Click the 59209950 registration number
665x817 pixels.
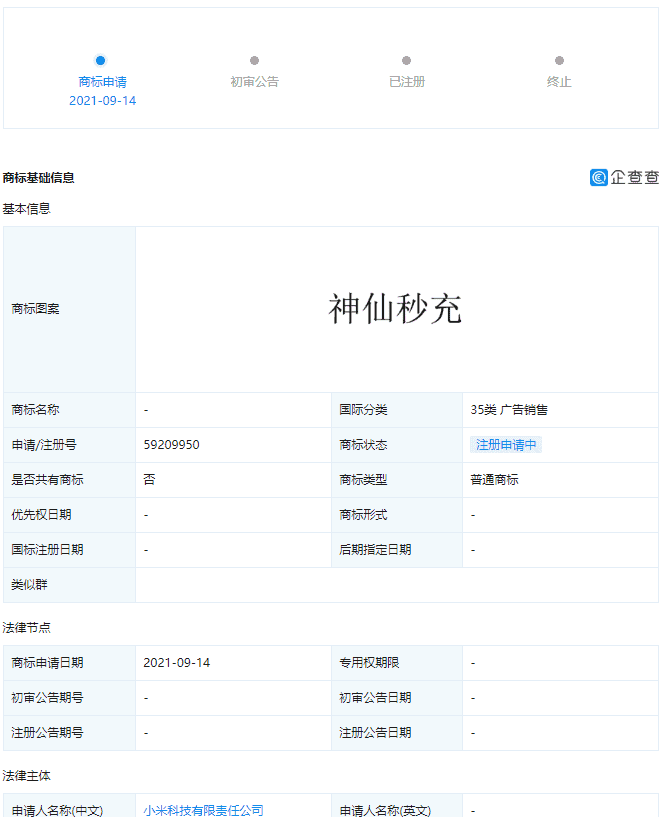click(171, 444)
